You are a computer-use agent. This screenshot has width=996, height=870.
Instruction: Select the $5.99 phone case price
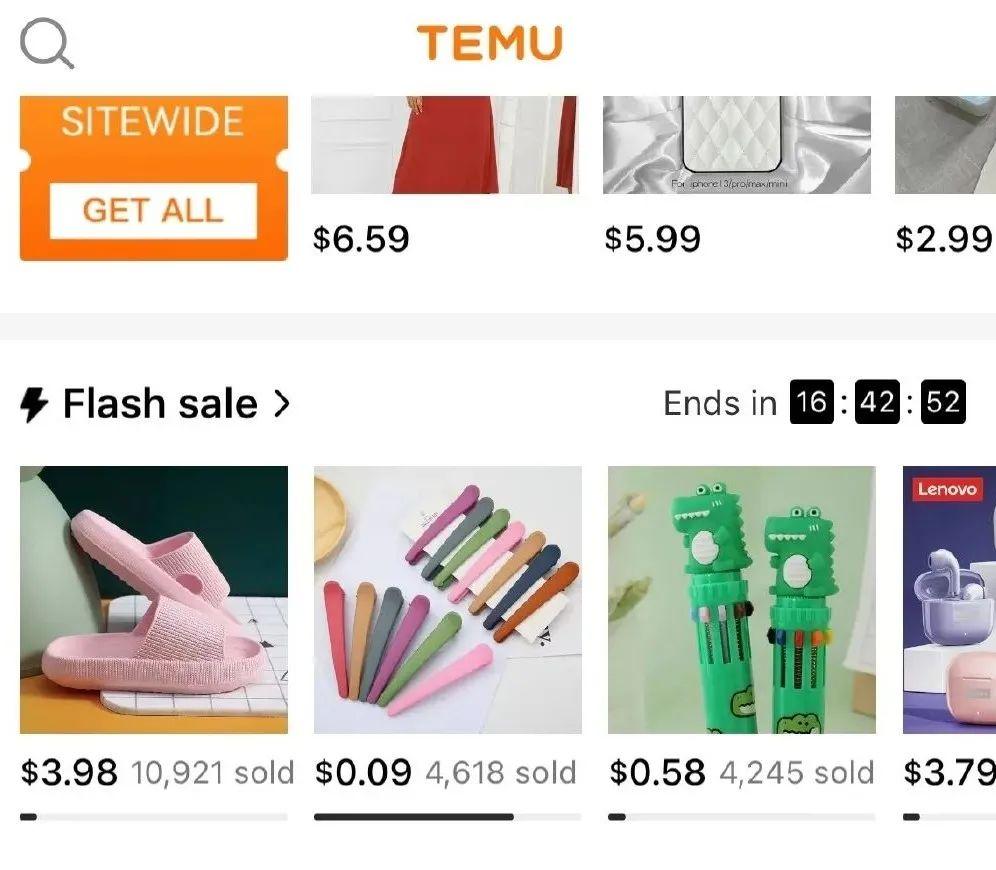coord(652,239)
